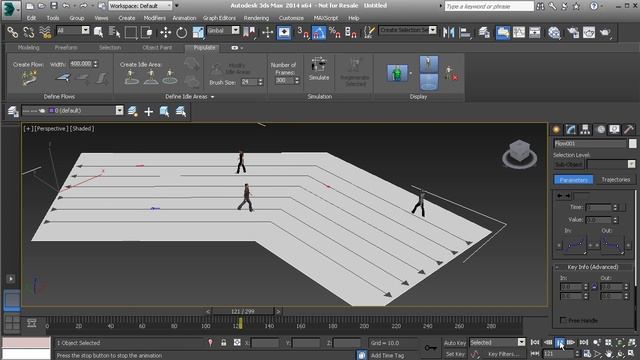The height and width of the screenshot is (360, 640).
Task: Click the Trajectories button
Action: click(616, 180)
